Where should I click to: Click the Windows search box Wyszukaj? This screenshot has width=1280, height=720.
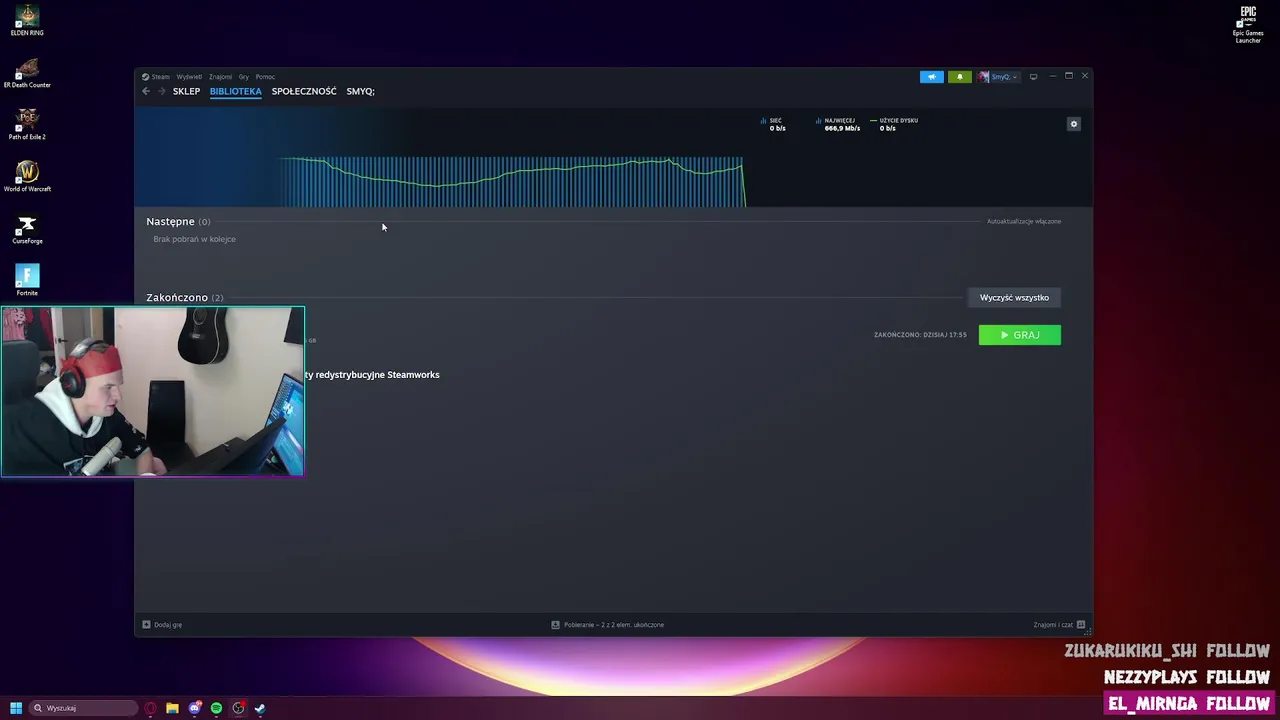(82, 708)
